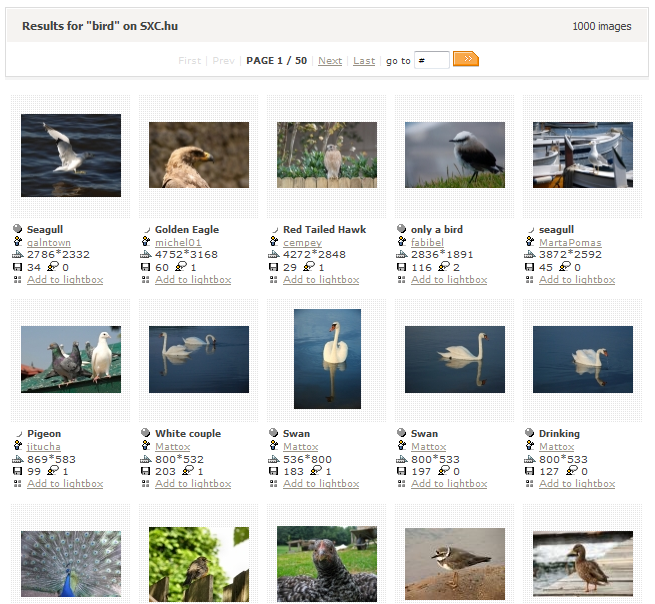This screenshot has width=655, height=604.
Task: Open the Seagull thumbnail by galntown
Action: click(71, 155)
